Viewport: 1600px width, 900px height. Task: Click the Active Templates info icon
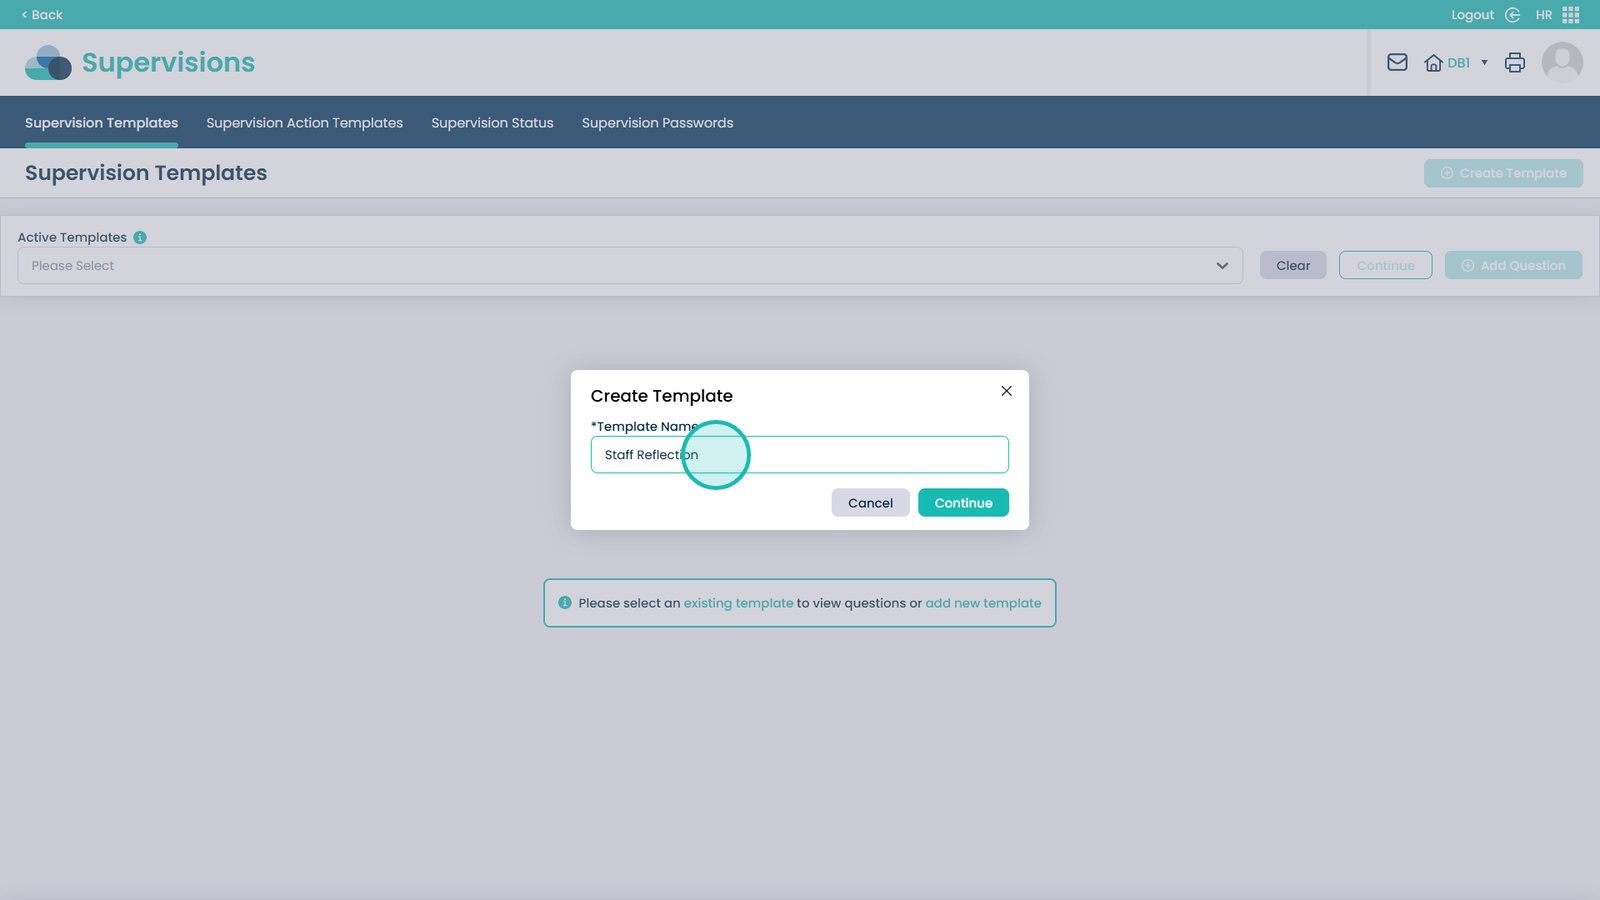coord(140,238)
